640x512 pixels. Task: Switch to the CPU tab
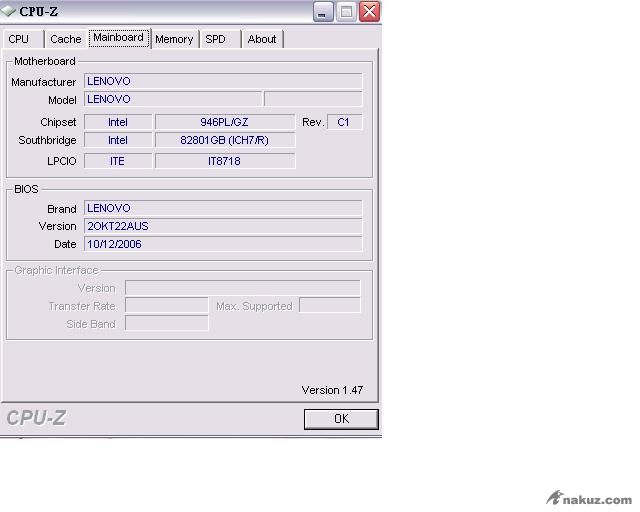(23, 39)
